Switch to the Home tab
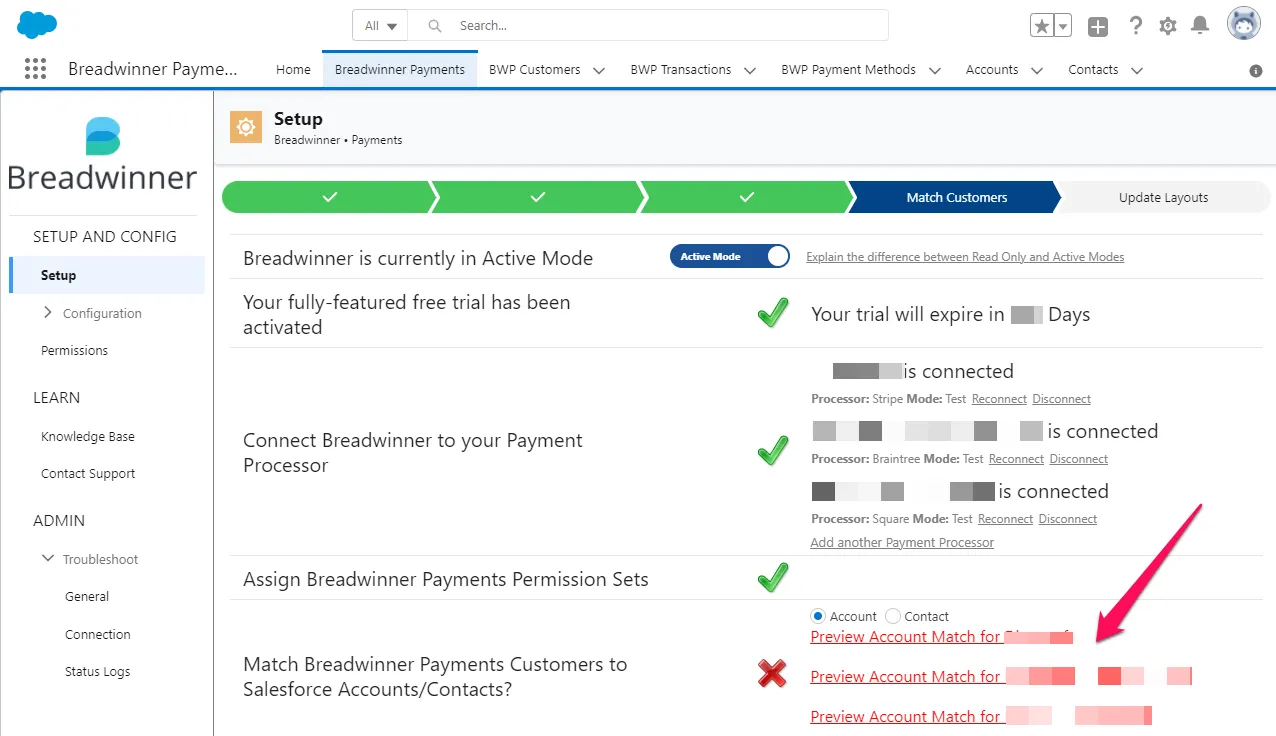Viewport: 1276px width, 736px height. point(293,70)
